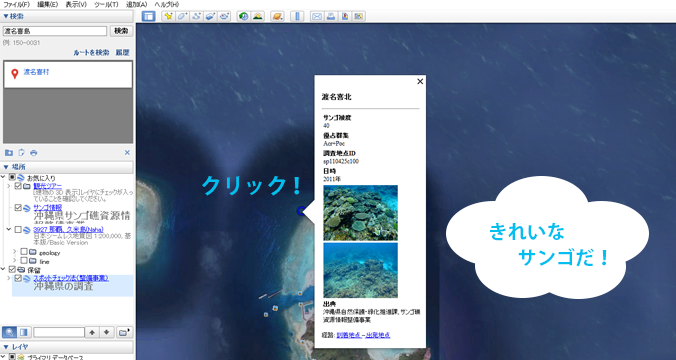The image size is (676, 360).
Task: Click the magnifier icon below Places panel
Action: (x=9, y=332)
